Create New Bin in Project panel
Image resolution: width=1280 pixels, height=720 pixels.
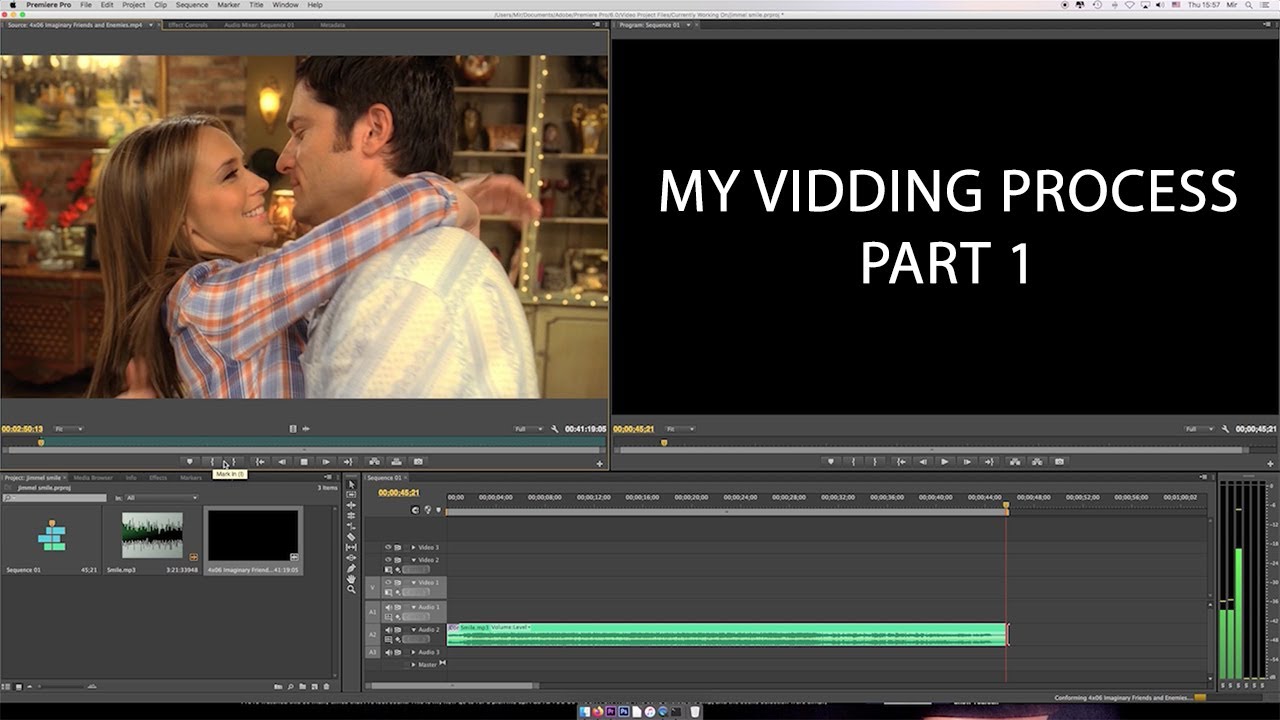point(302,687)
